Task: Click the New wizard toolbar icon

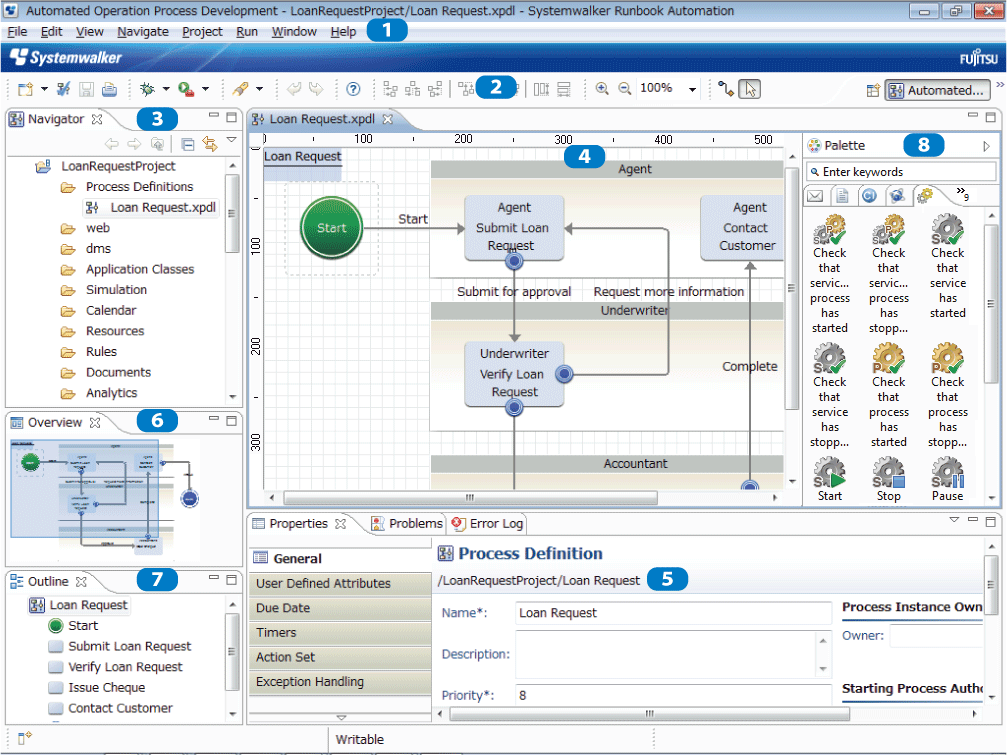Action: coord(25,89)
